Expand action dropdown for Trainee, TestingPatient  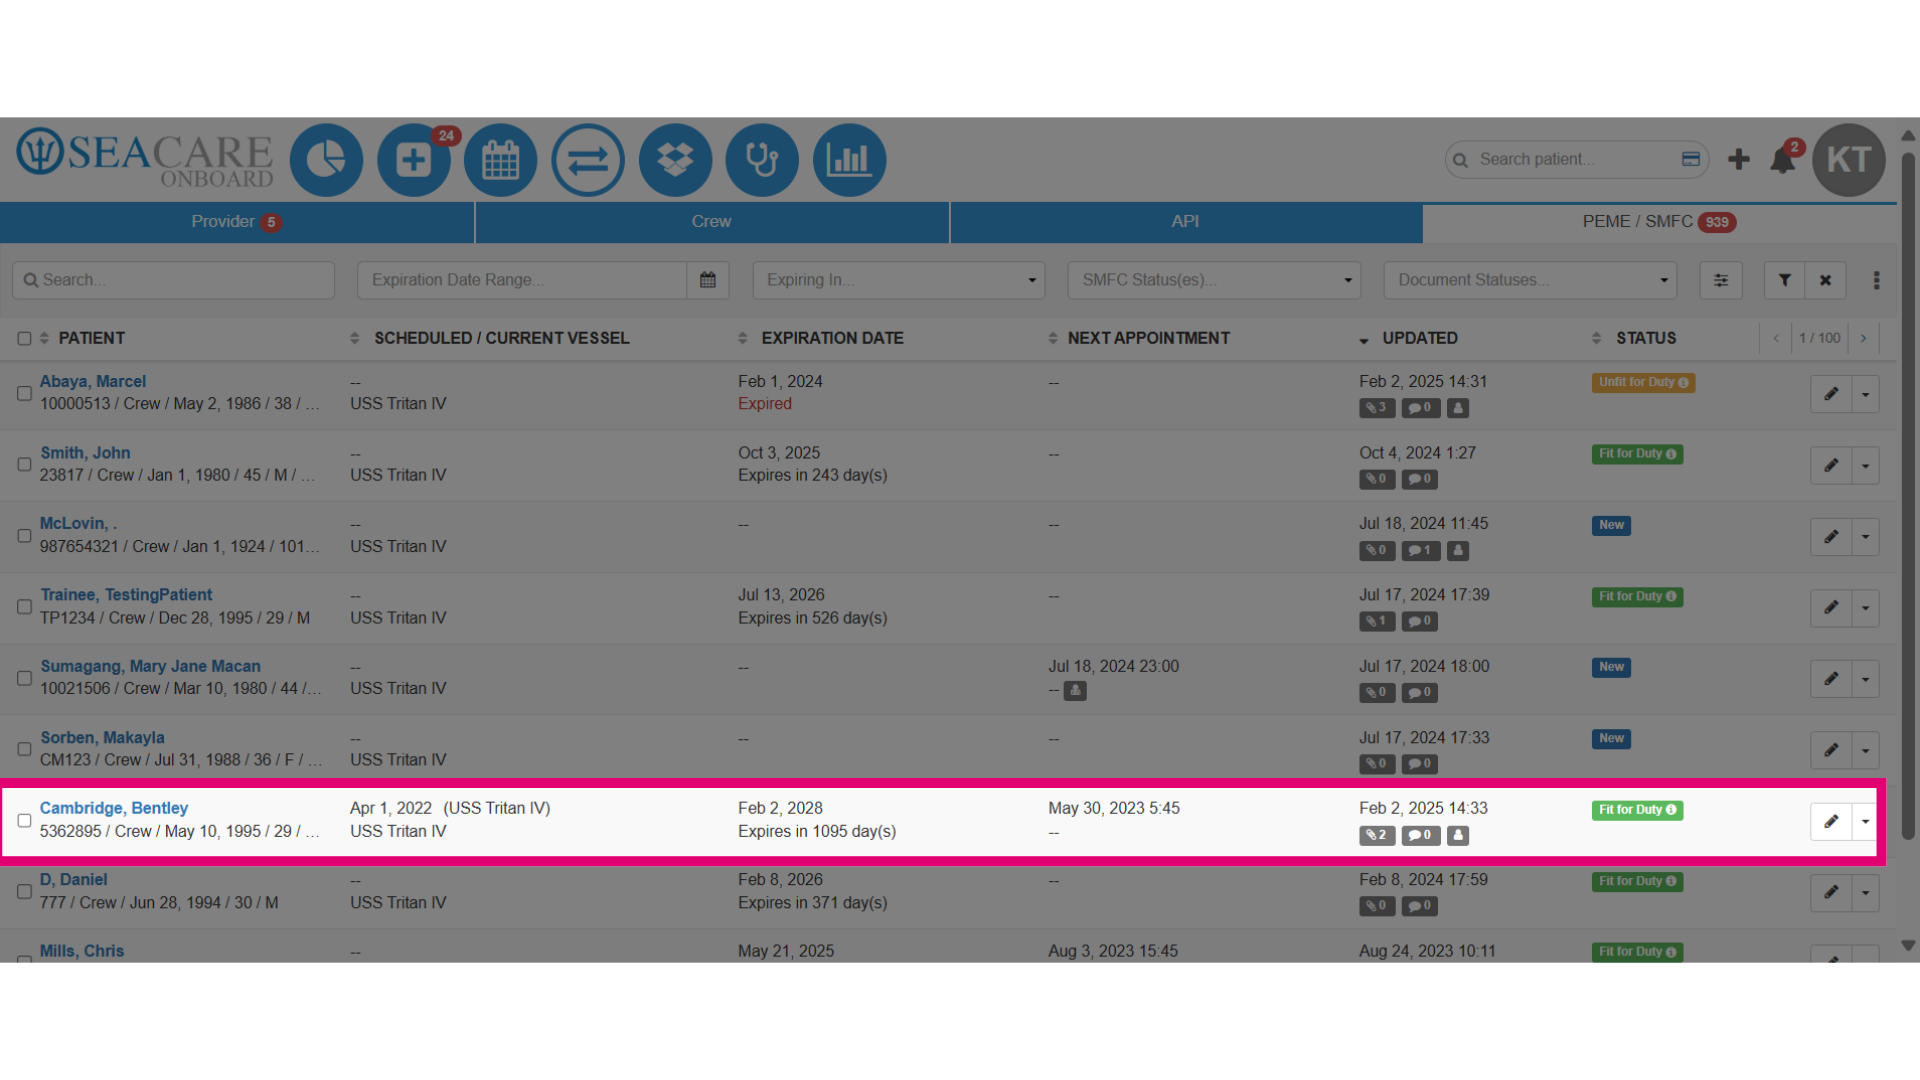pyautogui.click(x=1866, y=608)
